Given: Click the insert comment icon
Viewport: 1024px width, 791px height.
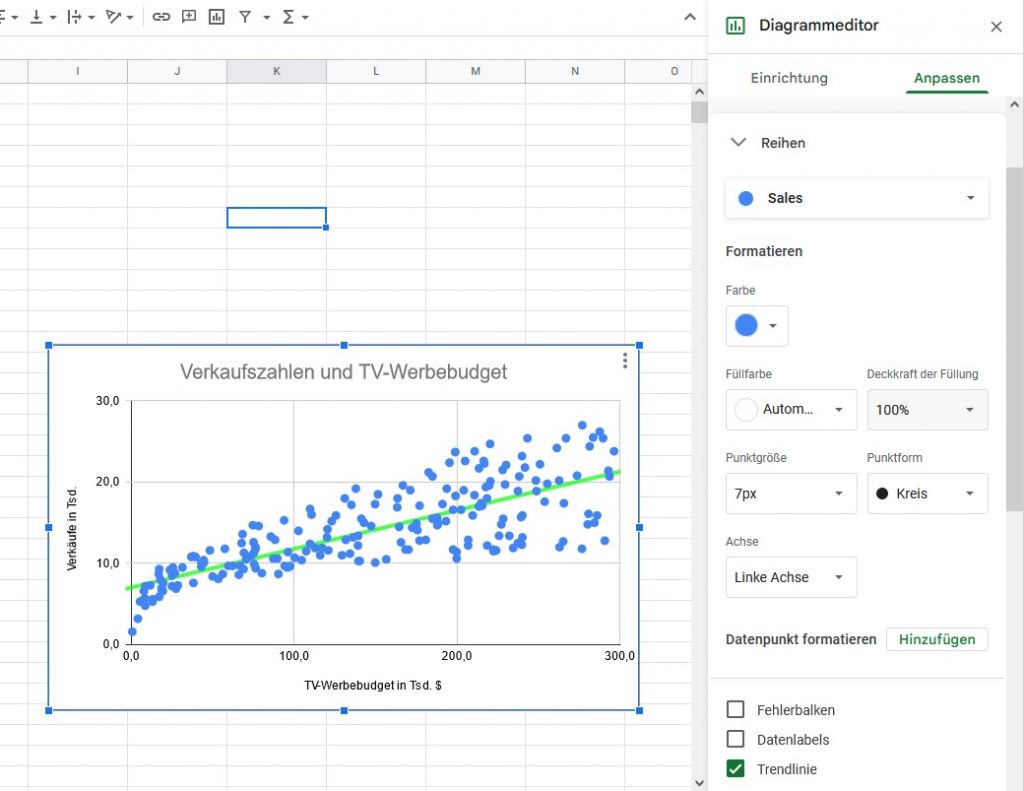Looking at the screenshot, I should [189, 17].
